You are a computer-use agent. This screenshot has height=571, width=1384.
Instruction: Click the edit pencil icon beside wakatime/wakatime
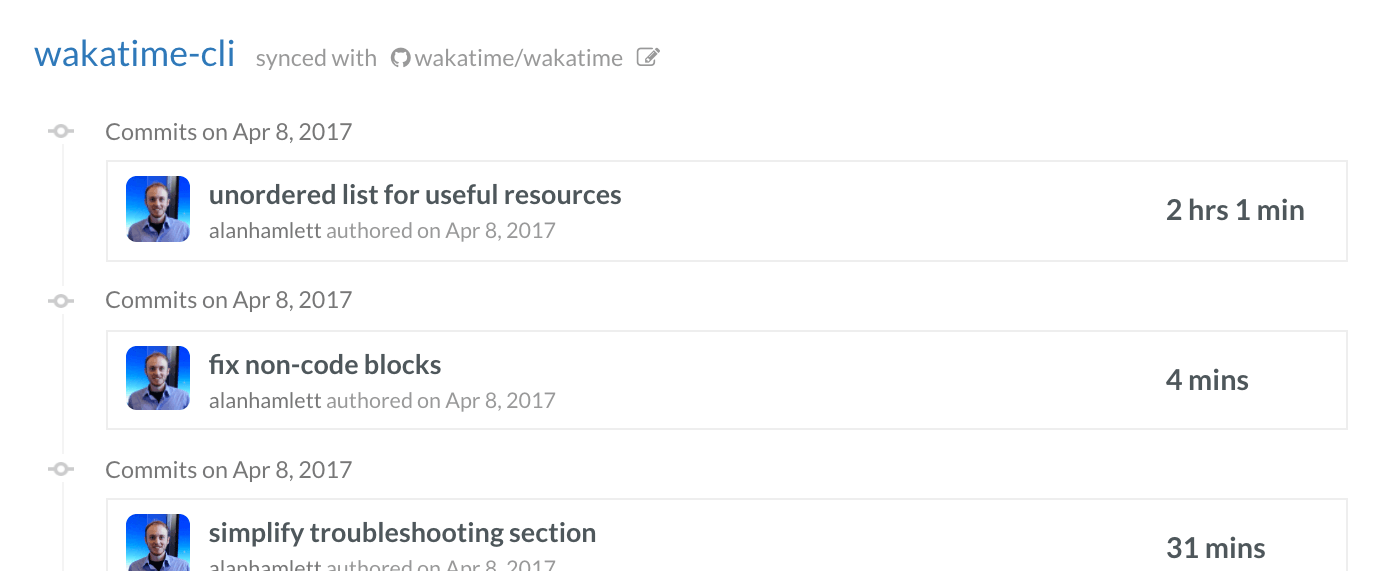(x=648, y=58)
